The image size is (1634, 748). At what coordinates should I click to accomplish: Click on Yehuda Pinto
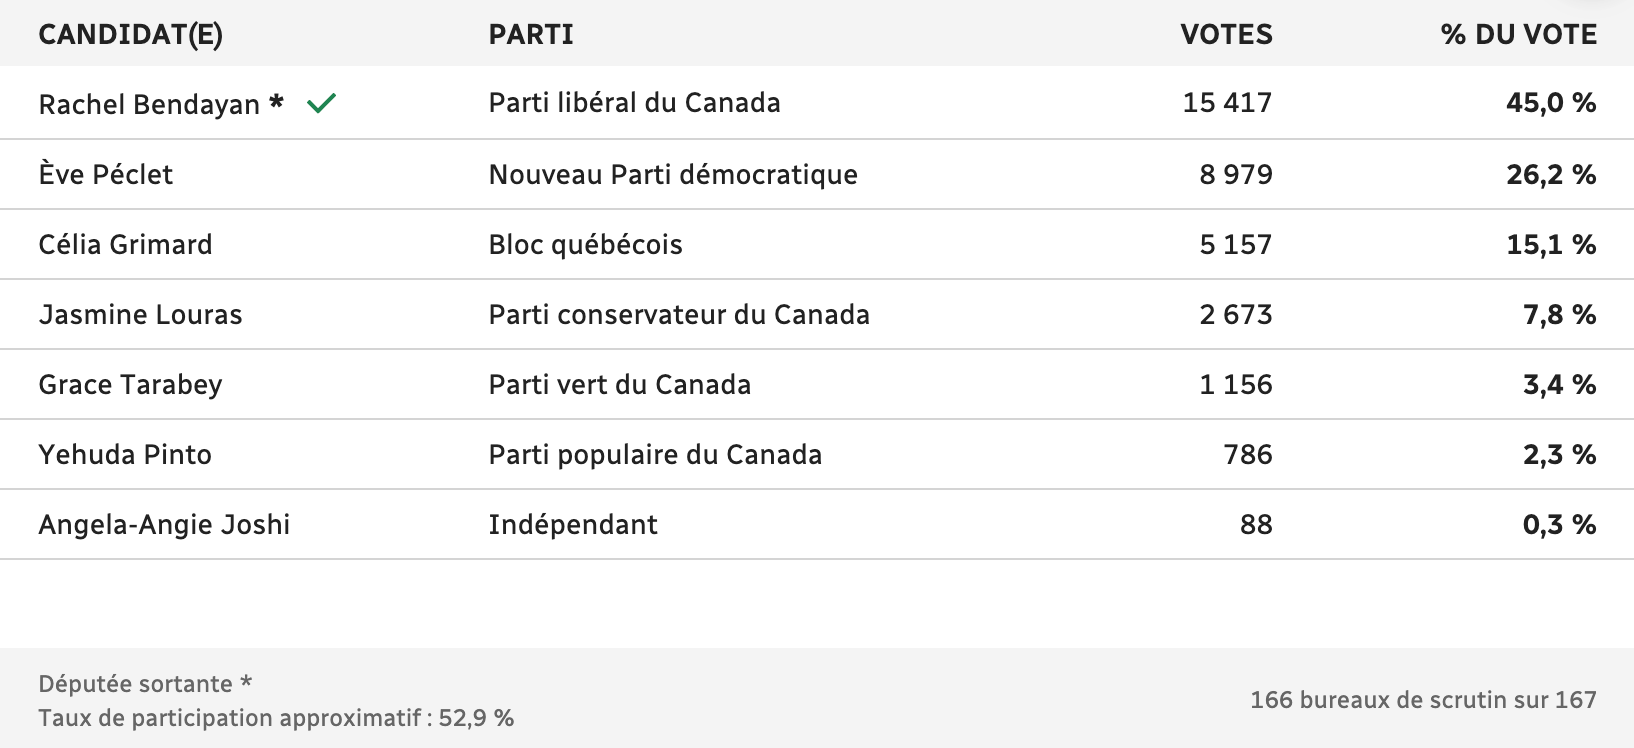pos(125,454)
